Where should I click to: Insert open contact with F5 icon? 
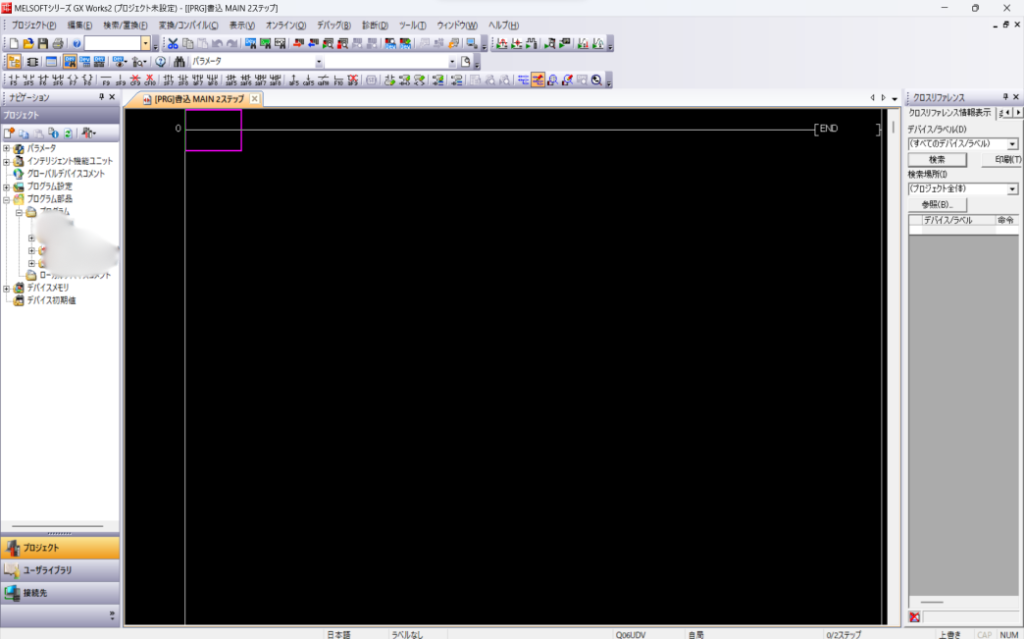pyautogui.click(x=13, y=80)
